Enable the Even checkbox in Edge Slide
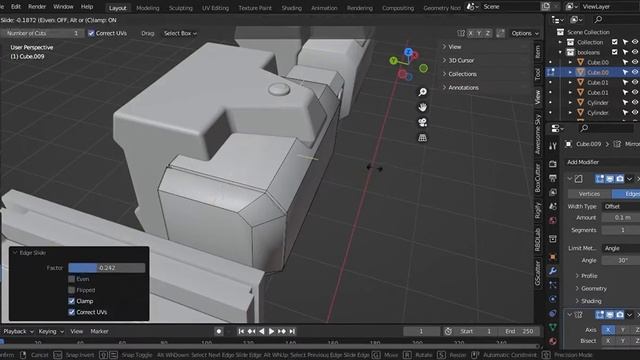Screen dimensions: 640x360 71,279
